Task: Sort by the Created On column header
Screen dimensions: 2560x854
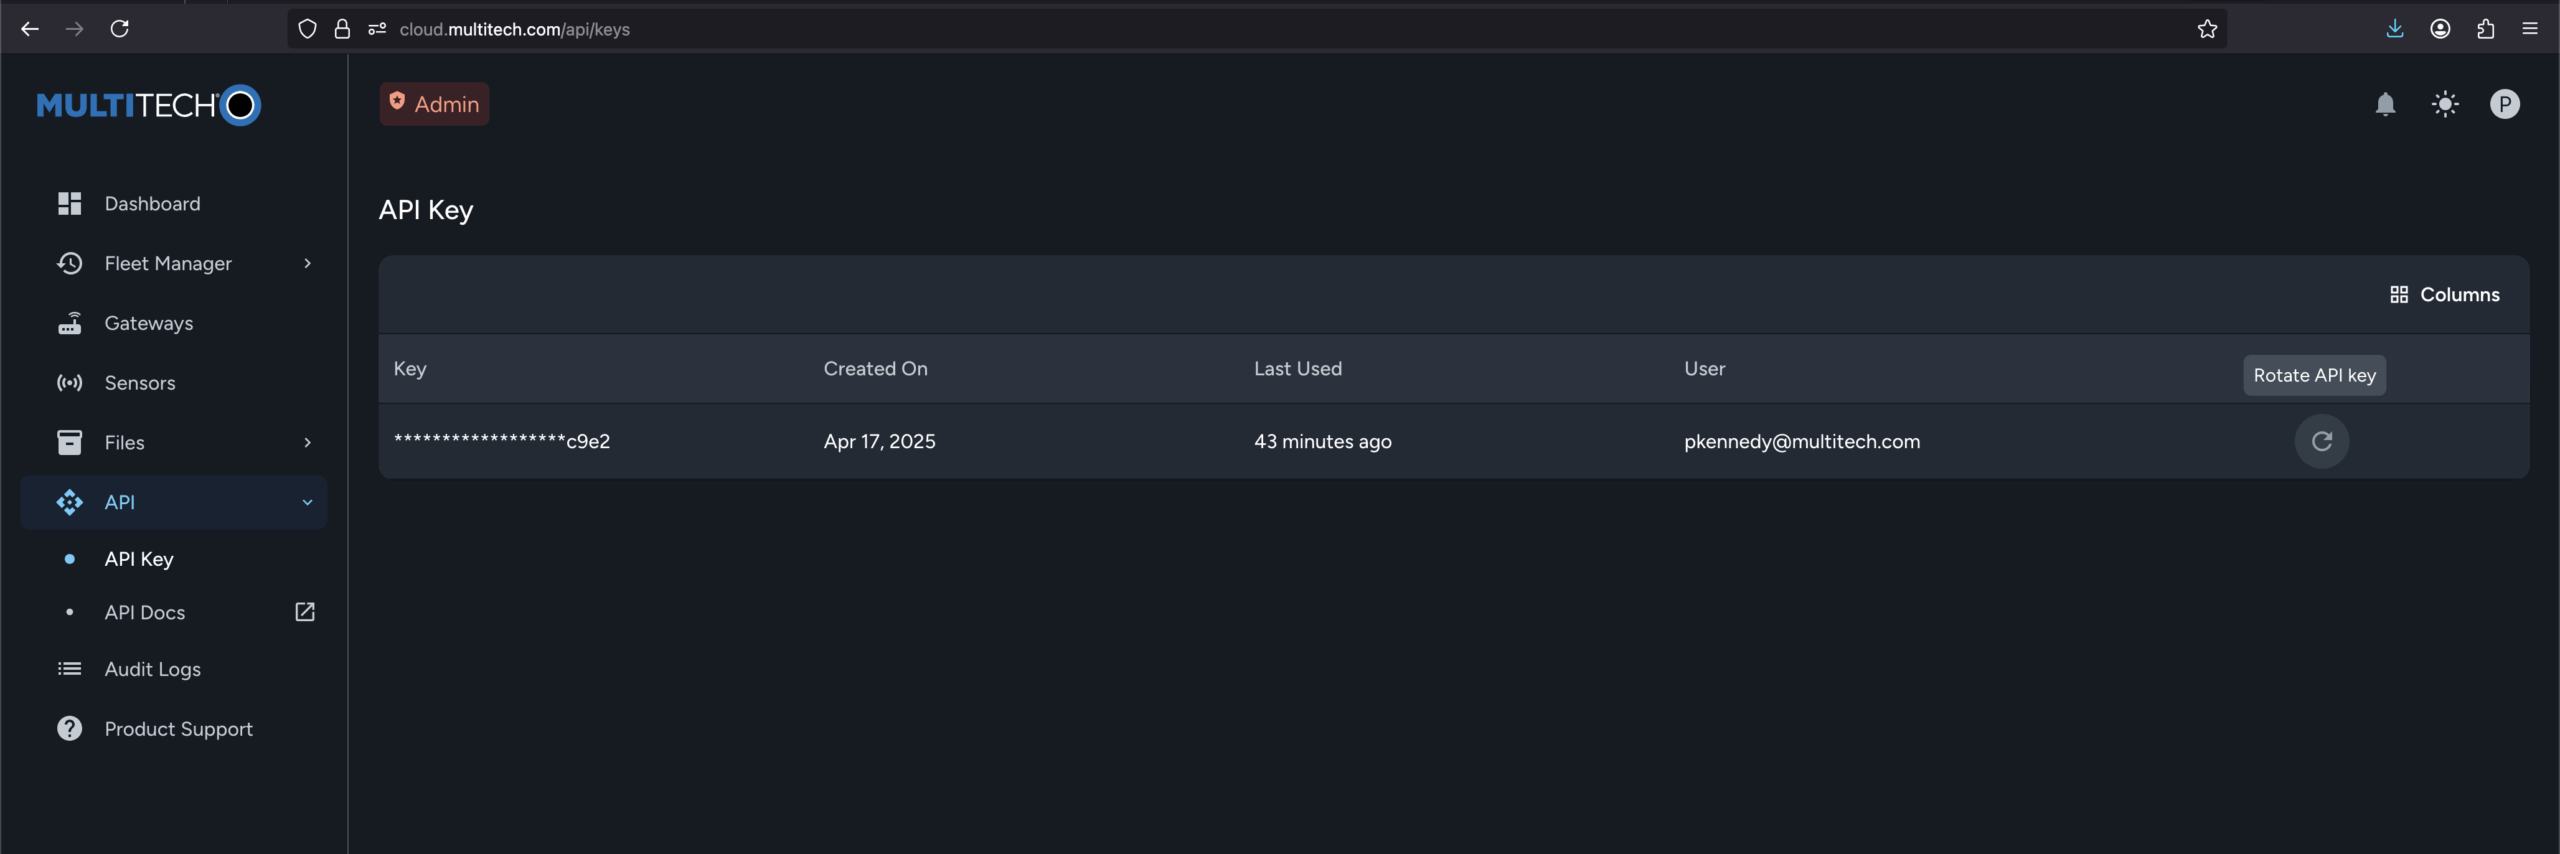Action: pyautogui.click(x=875, y=369)
